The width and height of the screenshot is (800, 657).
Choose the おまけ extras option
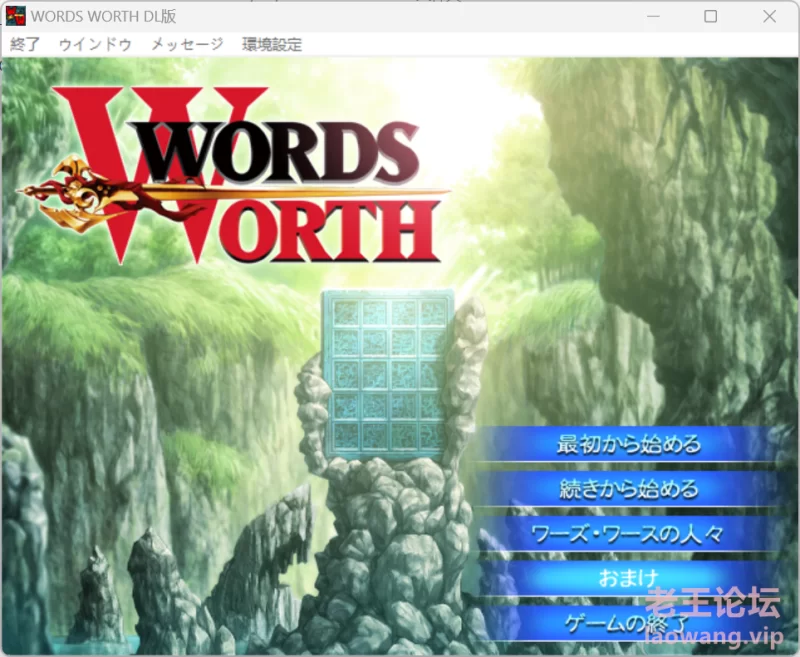[x=628, y=578]
